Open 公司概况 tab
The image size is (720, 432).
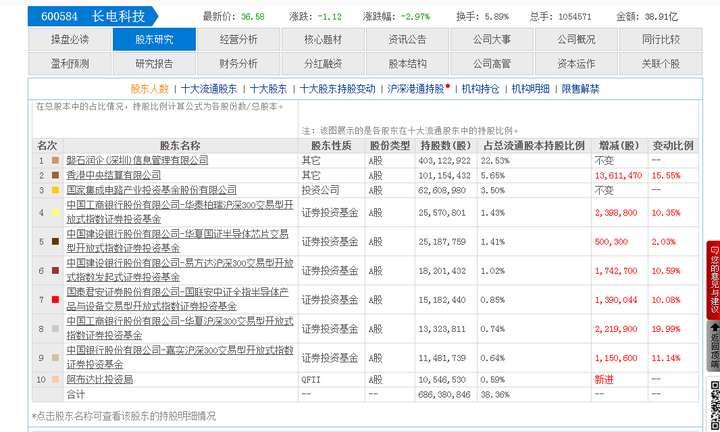pos(576,39)
